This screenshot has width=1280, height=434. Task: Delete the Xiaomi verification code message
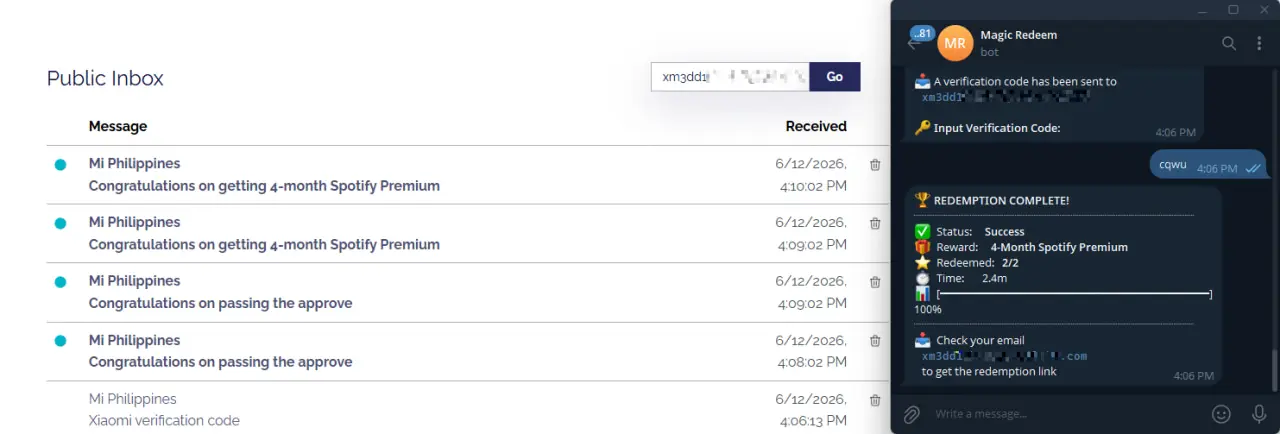875,400
